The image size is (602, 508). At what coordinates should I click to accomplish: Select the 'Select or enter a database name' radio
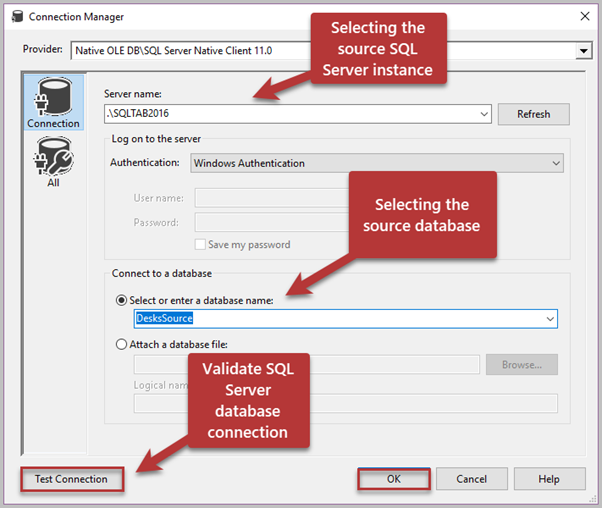click(x=121, y=300)
